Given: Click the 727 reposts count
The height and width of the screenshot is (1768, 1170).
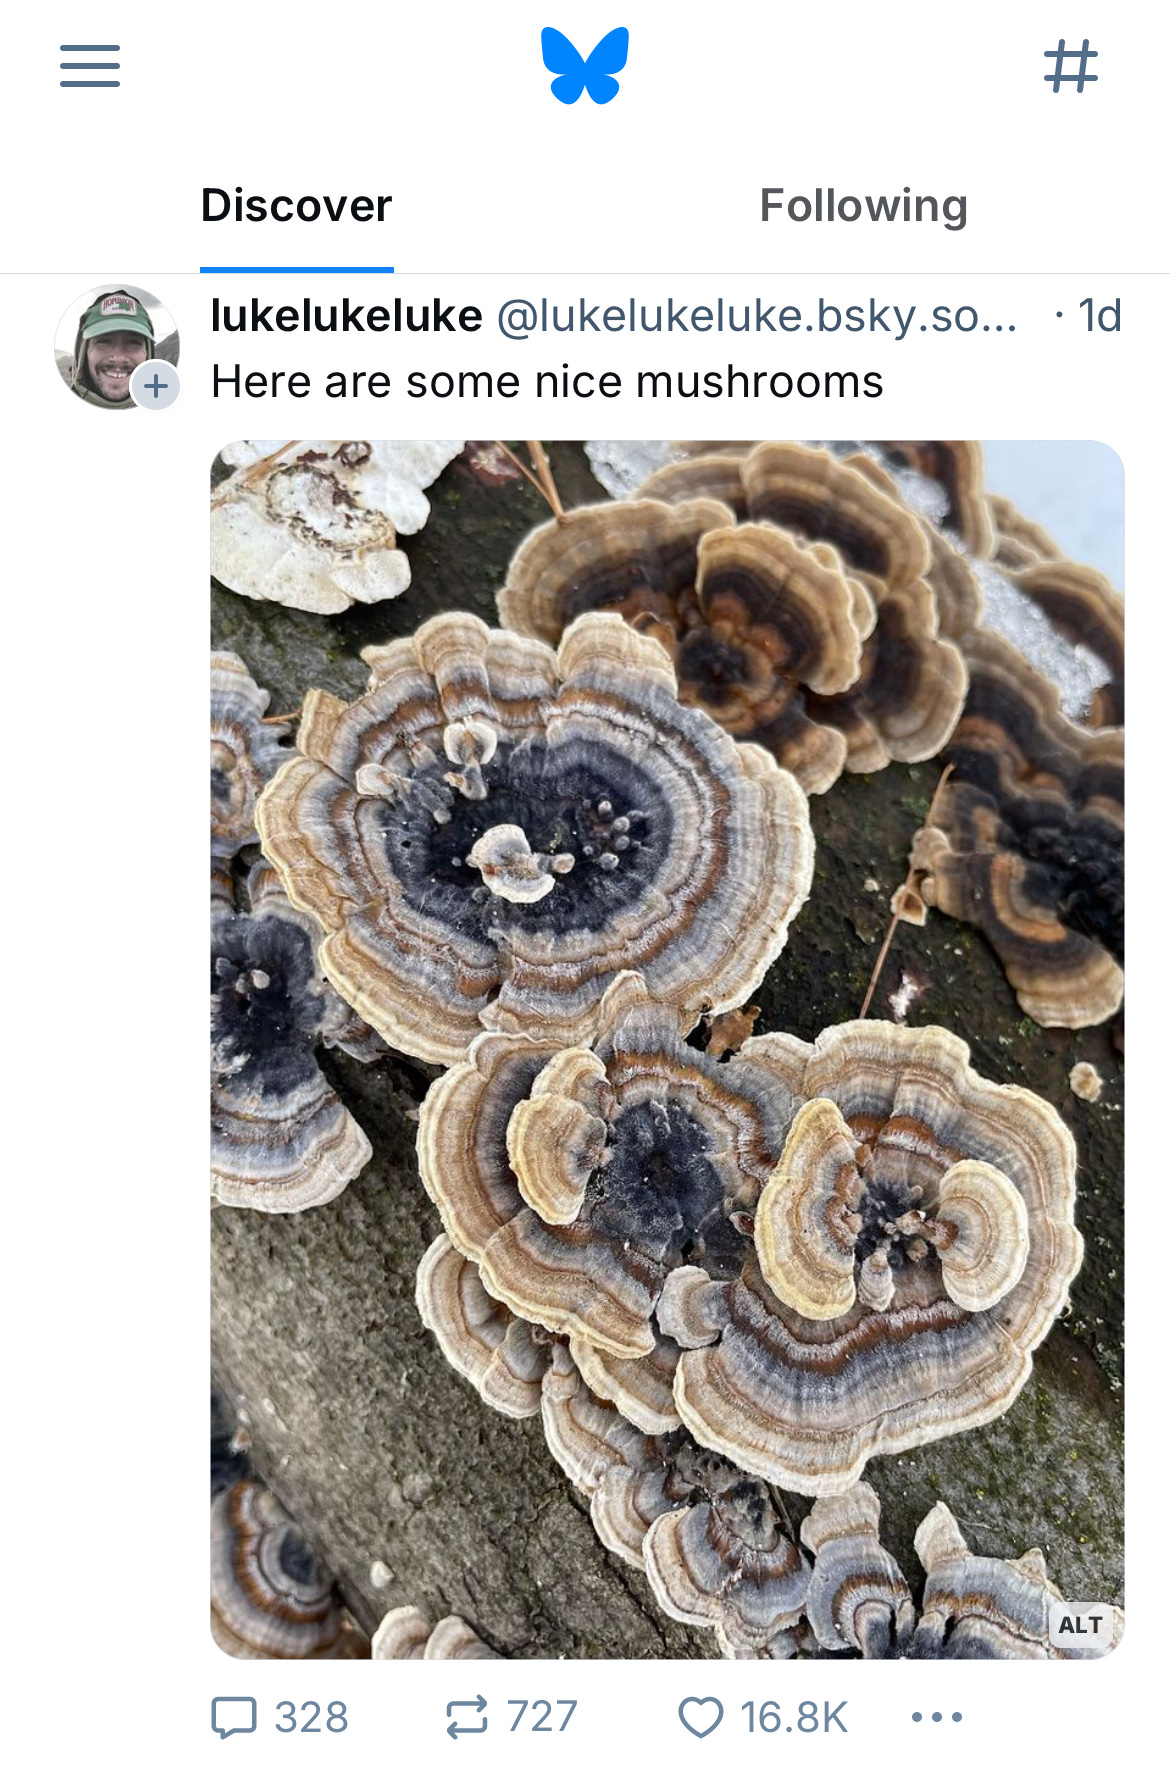Looking at the screenshot, I should point(542,1717).
